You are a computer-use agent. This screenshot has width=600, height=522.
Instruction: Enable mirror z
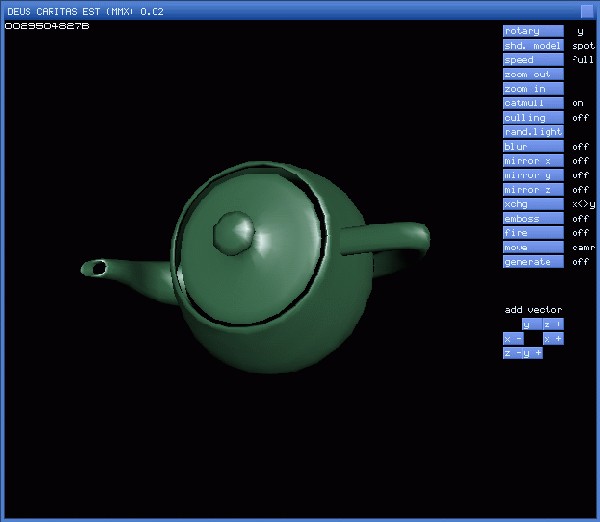point(533,190)
